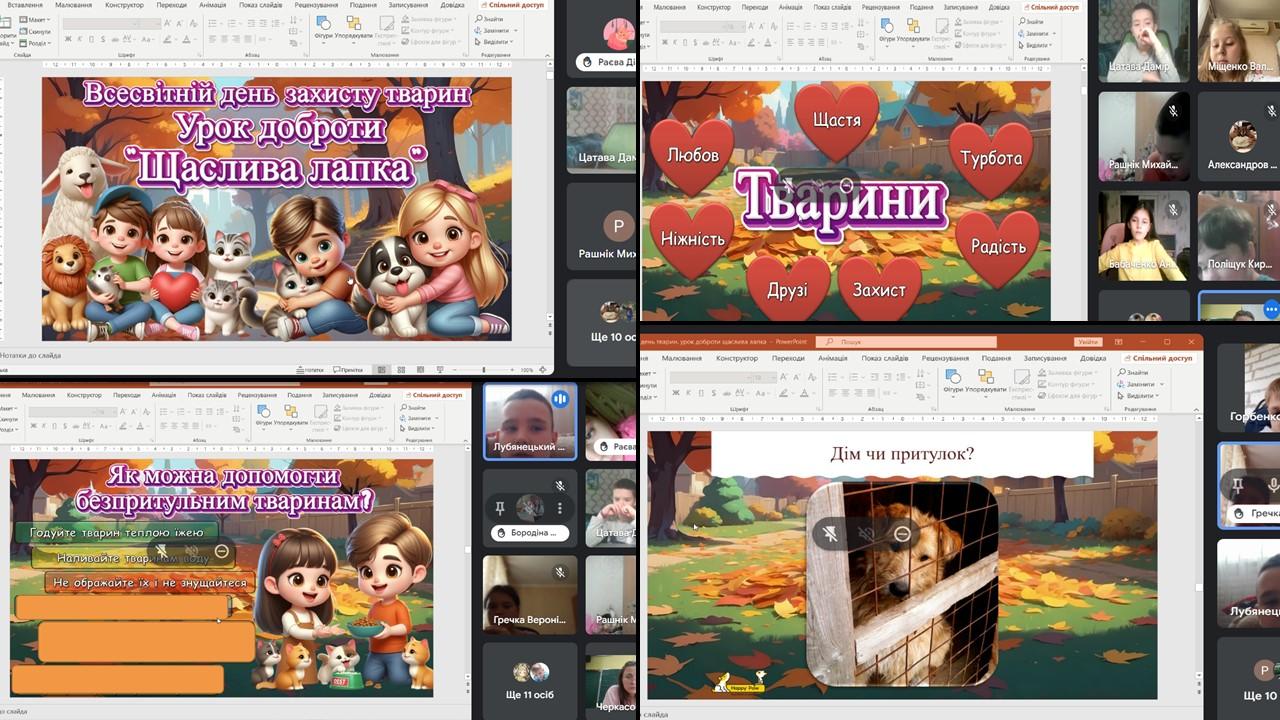Toggle Reading view in 'Щаслива лапка' status bar
Viewport: 1280px width, 720px height.
click(x=420, y=370)
